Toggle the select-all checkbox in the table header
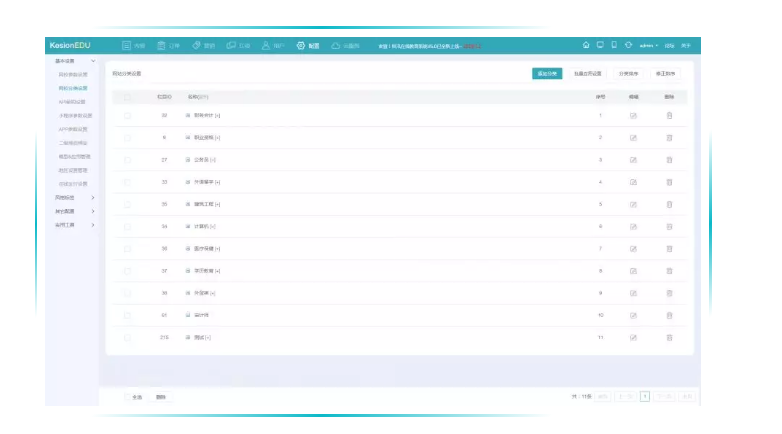782x434 pixels. (127, 97)
